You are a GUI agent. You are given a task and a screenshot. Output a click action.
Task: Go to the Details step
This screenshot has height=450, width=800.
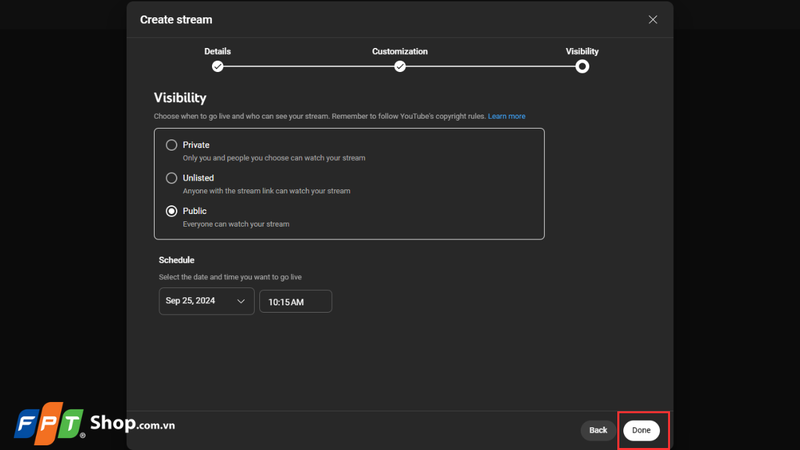click(217, 66)
